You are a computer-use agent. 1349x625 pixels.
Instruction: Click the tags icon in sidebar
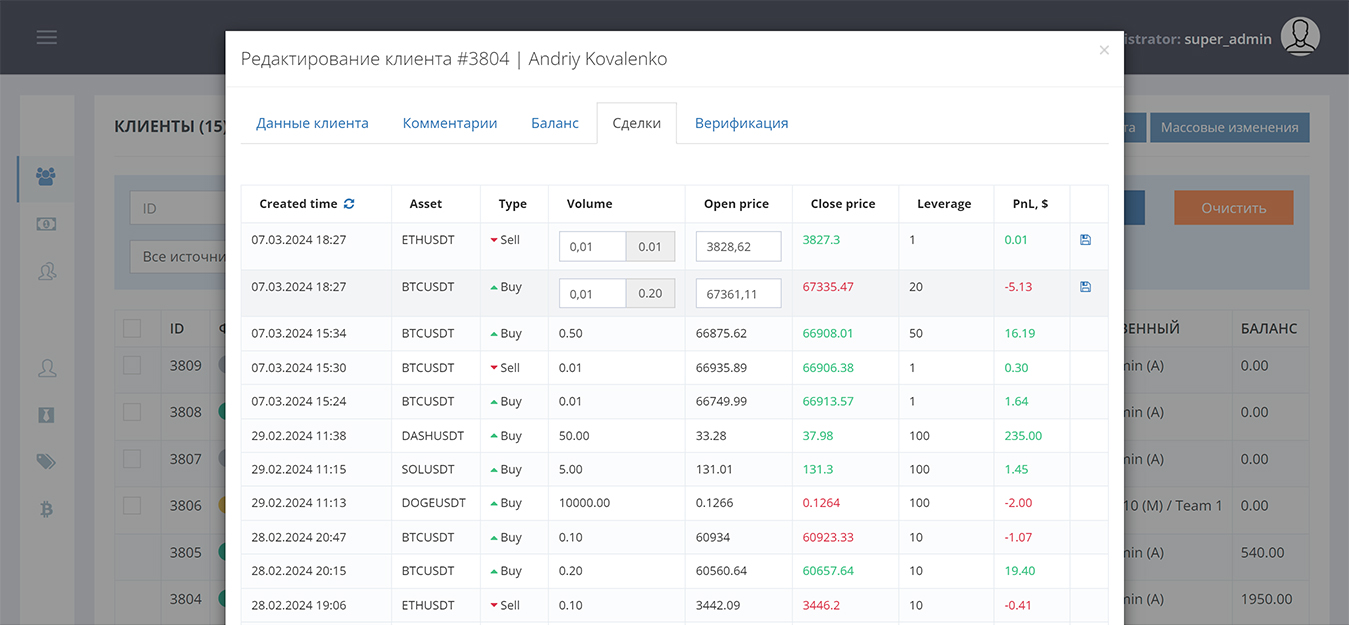(46, 461)
